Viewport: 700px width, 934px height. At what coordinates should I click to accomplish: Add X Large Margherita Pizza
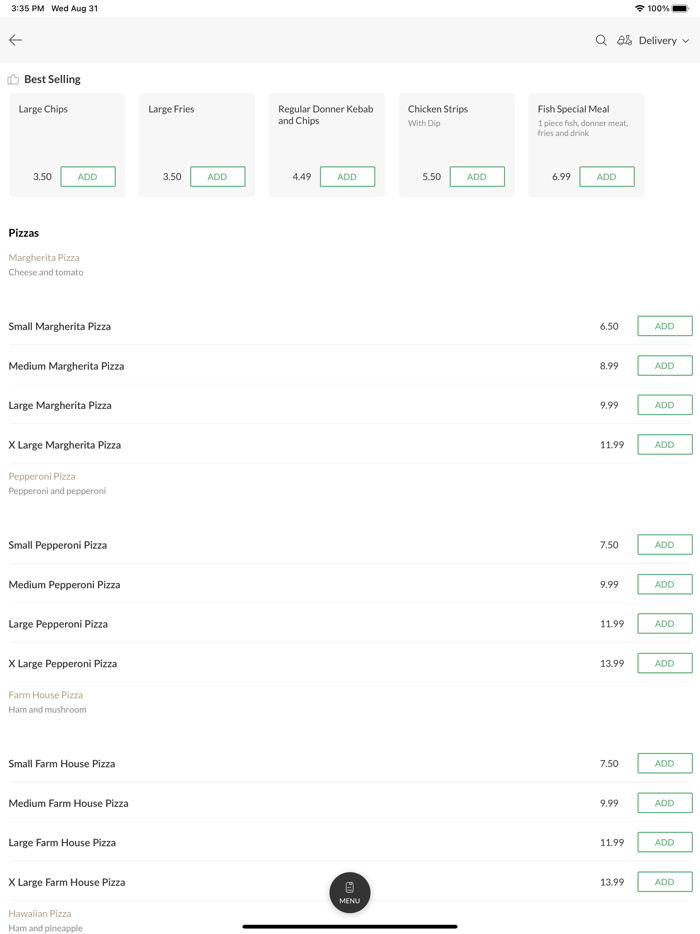tap(664, 445)
